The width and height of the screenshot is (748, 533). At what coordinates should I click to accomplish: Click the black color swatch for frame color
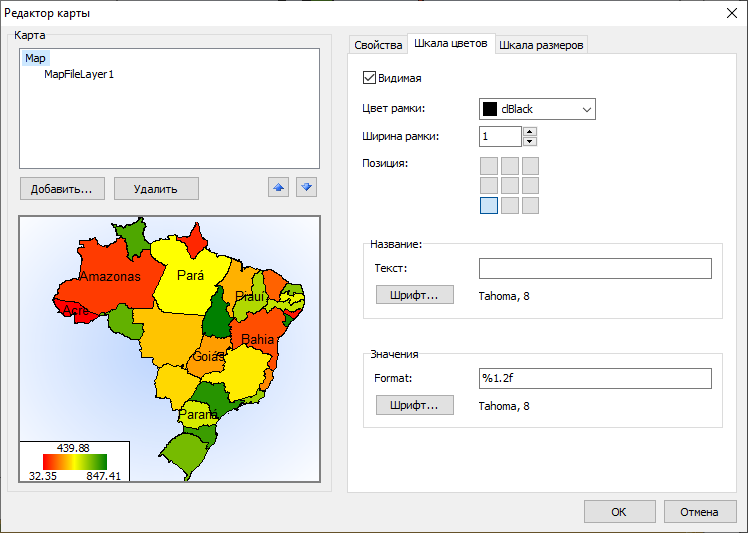[490, 109]
